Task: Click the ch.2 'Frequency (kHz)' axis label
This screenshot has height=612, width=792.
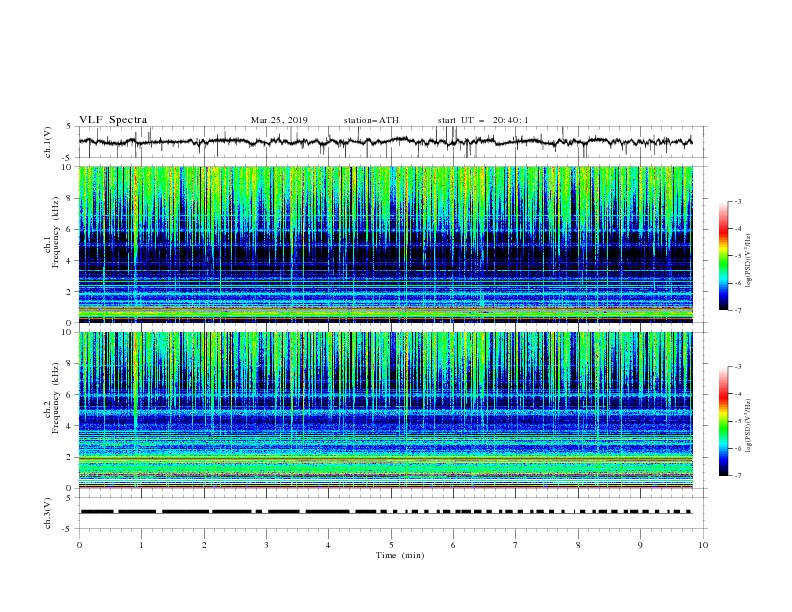Action: pos(56,398)
